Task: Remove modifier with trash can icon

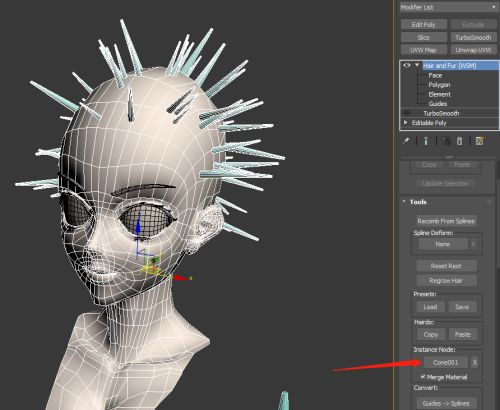Action: point(459,141)
